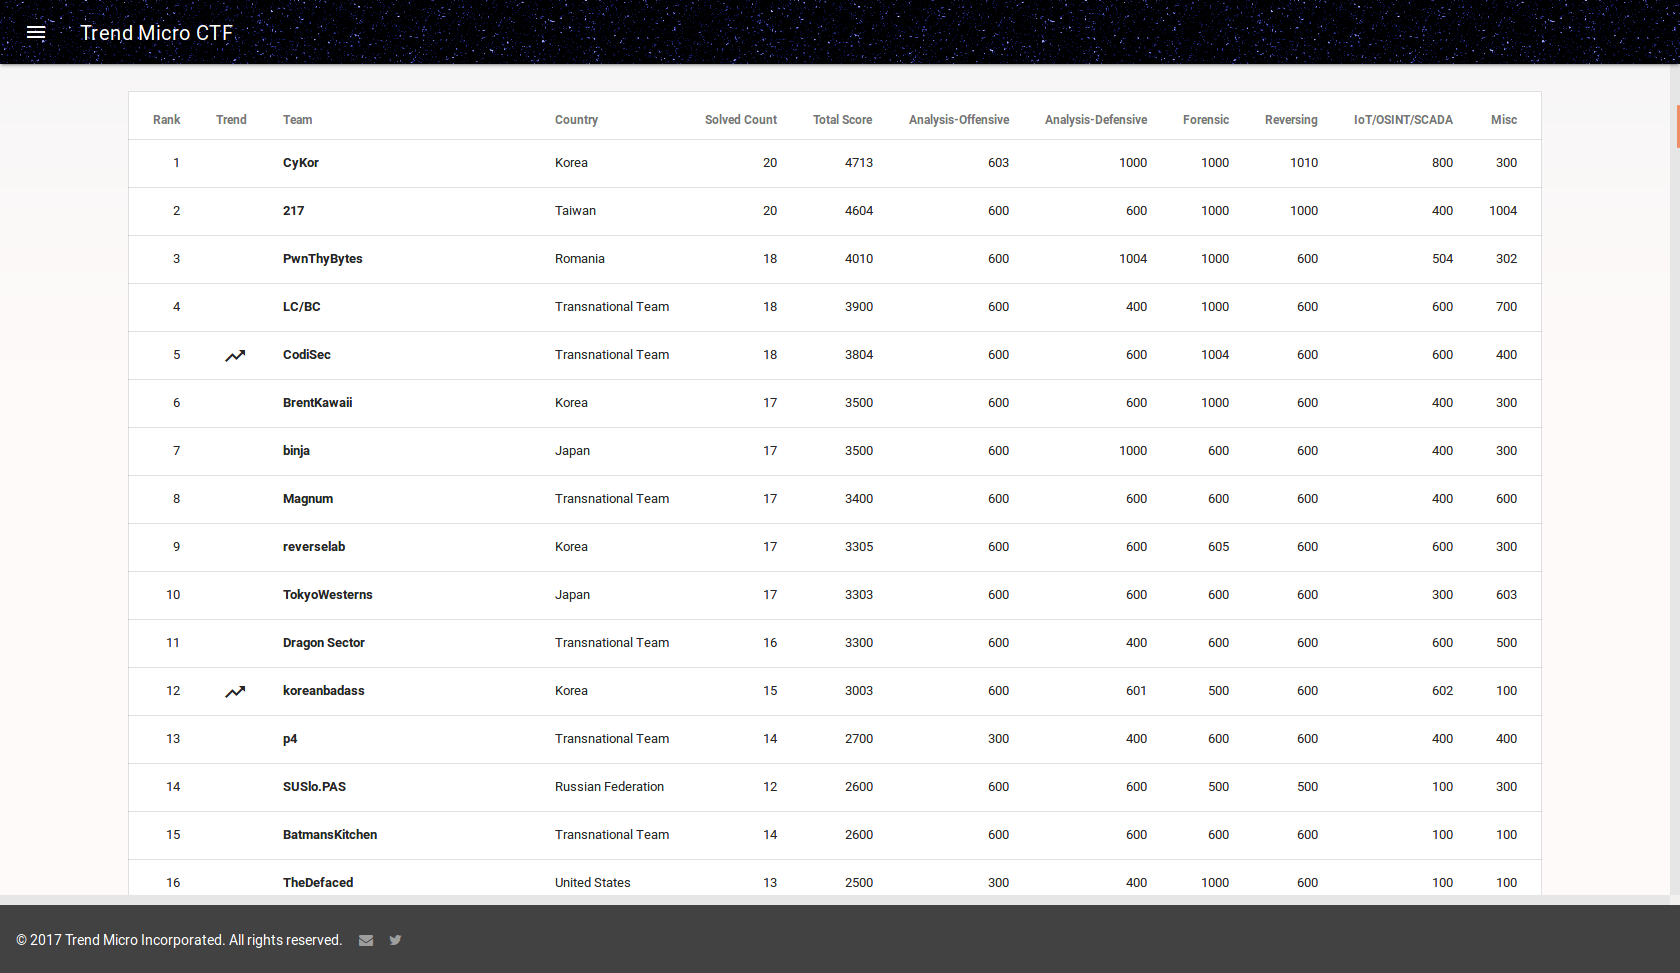Sort by Total Score column header
Viewport: 1680px width, 973px height.
tap(842, 120)
